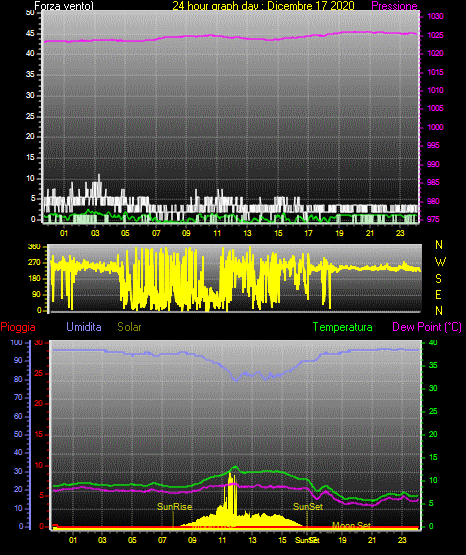Click the 1025 pressure axis value
The width and height of the screenshot is (466, 555).
coord(435,35)
